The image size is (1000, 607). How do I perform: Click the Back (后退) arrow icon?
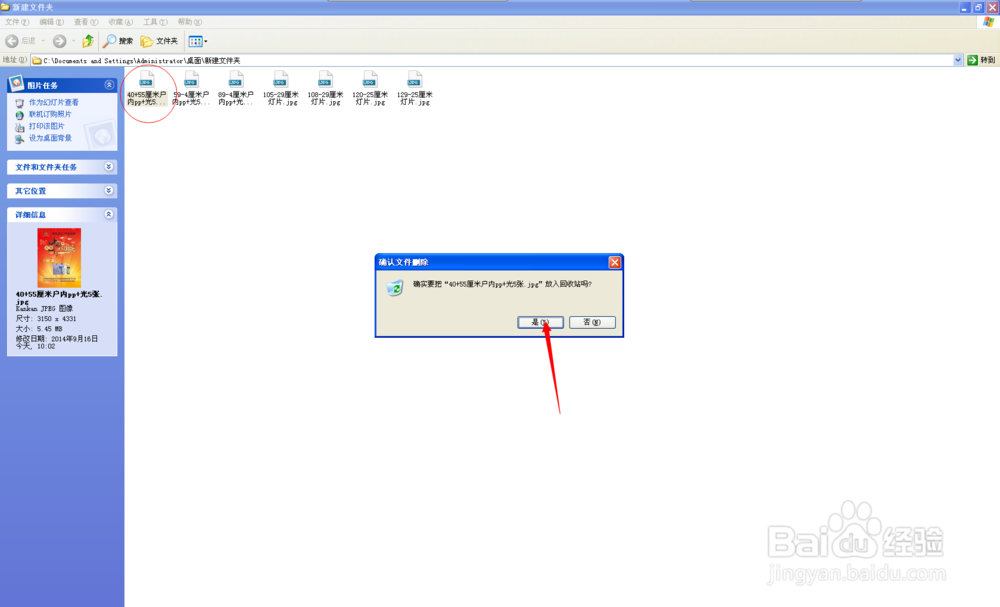[11, 41]
